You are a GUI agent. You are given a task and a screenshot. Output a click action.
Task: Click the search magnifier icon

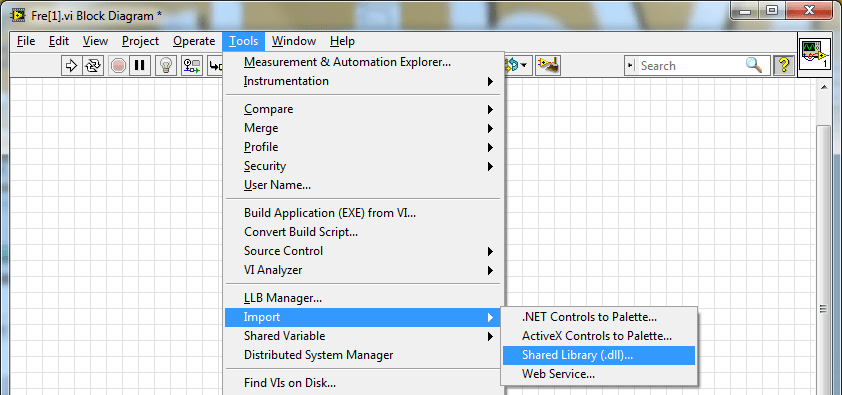point(753,65)
